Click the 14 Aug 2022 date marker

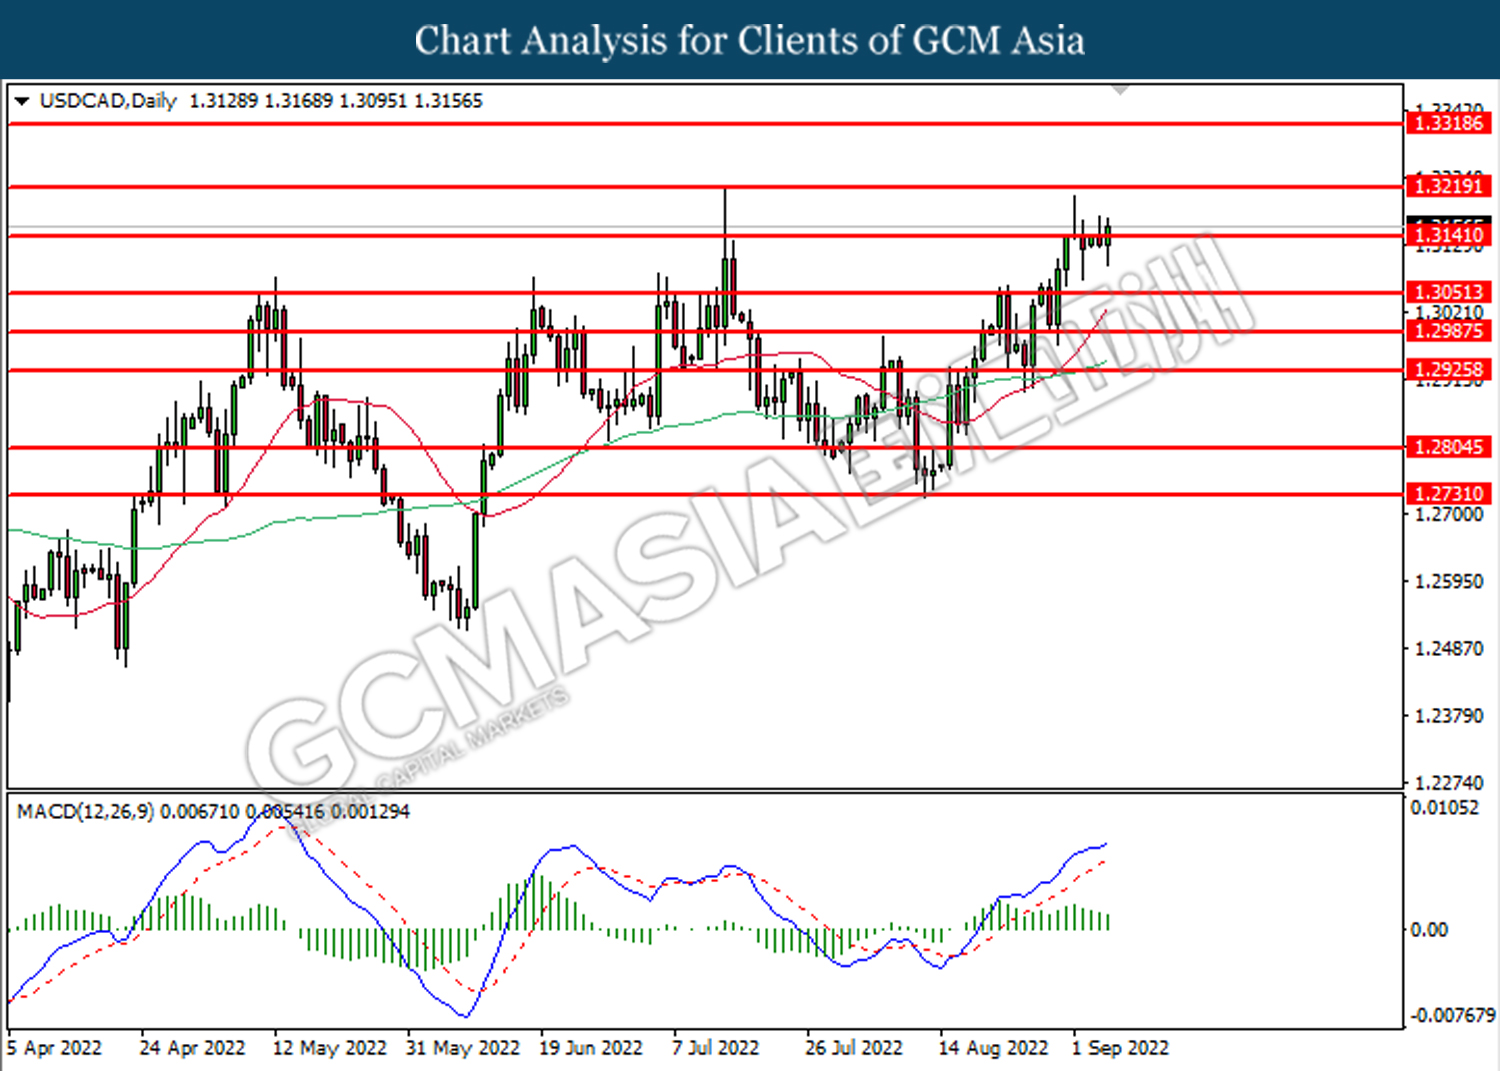pos(993,1048)
